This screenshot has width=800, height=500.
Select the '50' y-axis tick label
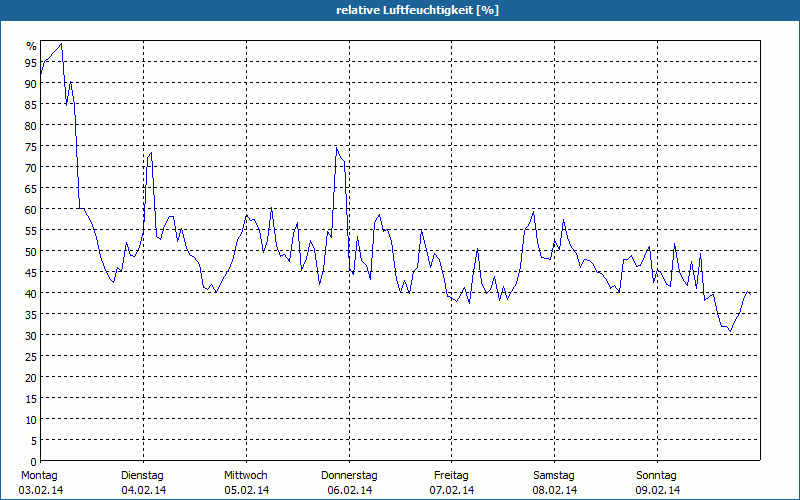(31, 251)
